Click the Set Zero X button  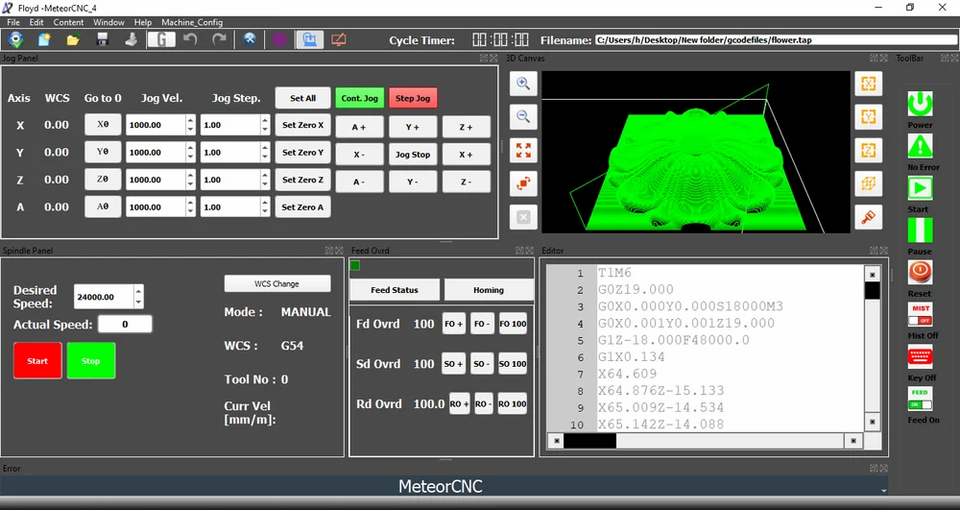(302, 125)
